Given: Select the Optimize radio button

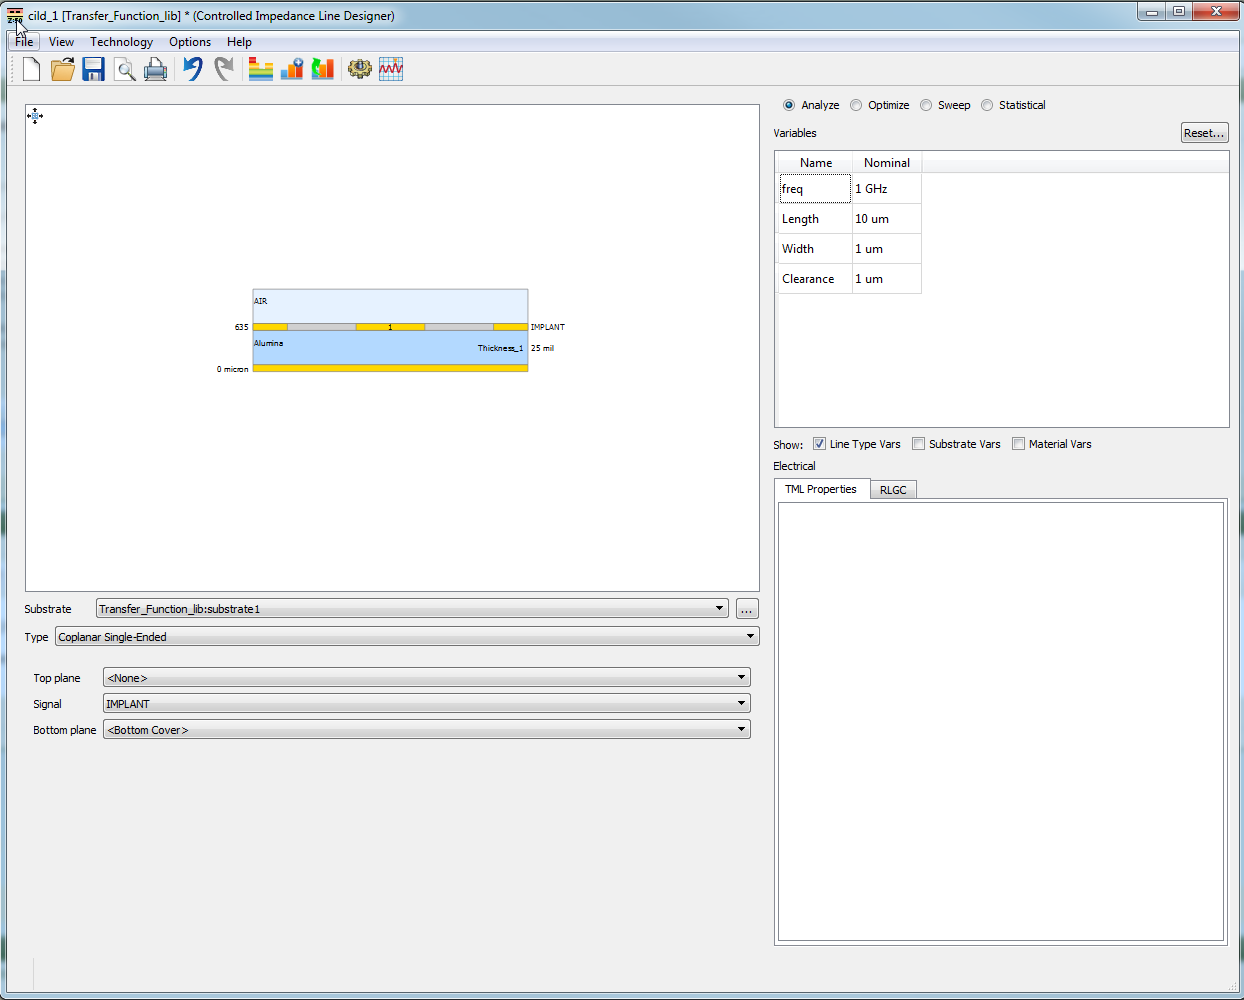Looking at the screenshot, I should point(856,105).
